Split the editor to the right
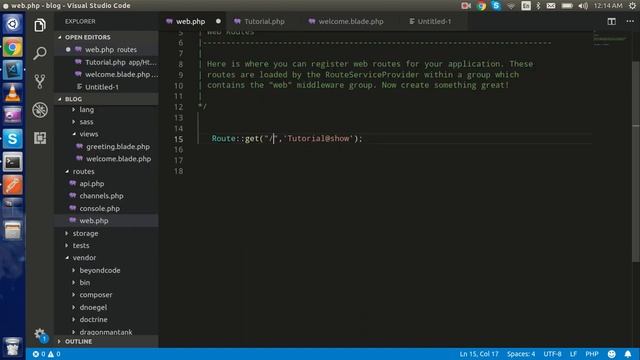Screen dimensions: 640x360 click(611, 21)
